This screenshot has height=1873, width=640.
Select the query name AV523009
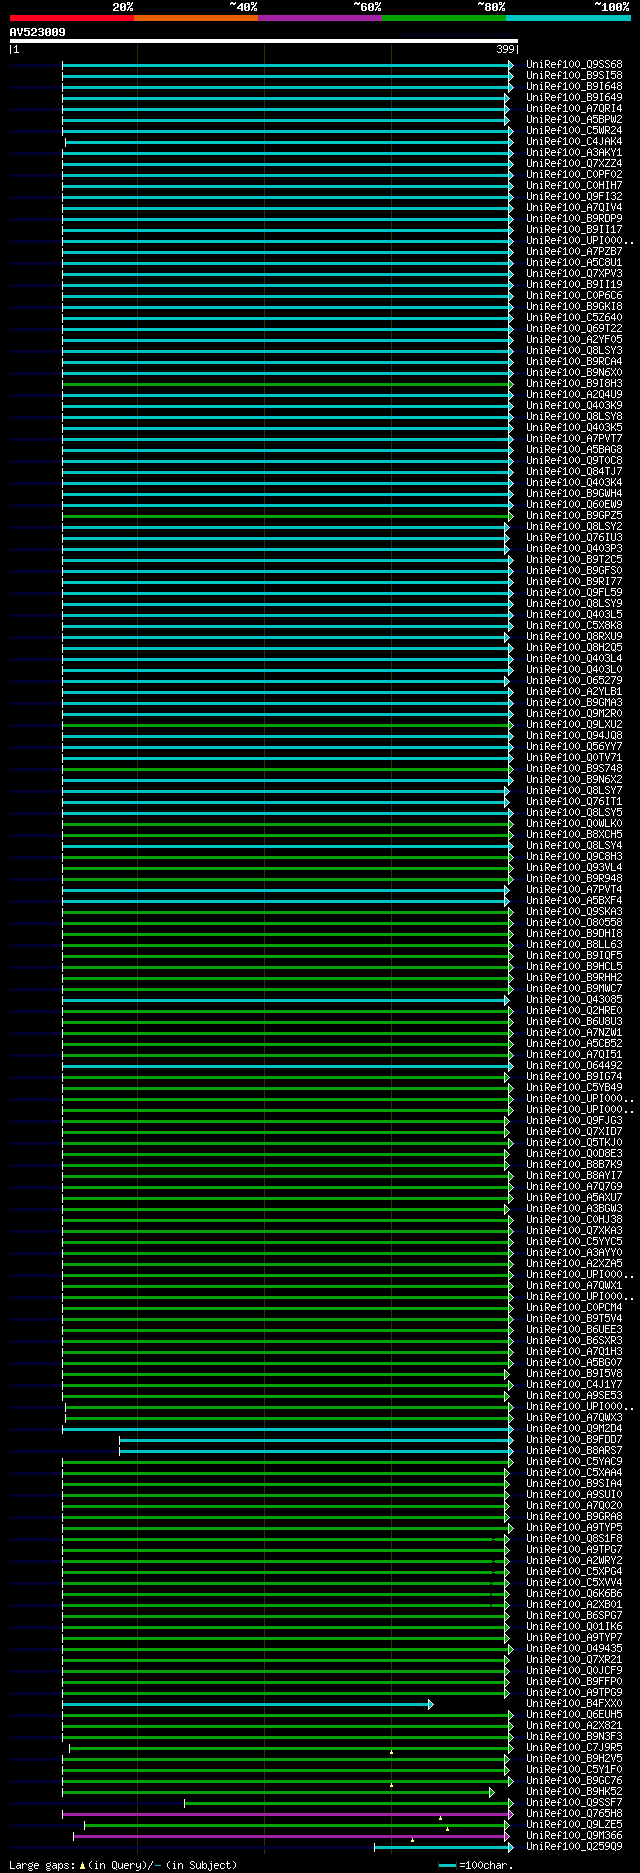click(x=38, y=32)
